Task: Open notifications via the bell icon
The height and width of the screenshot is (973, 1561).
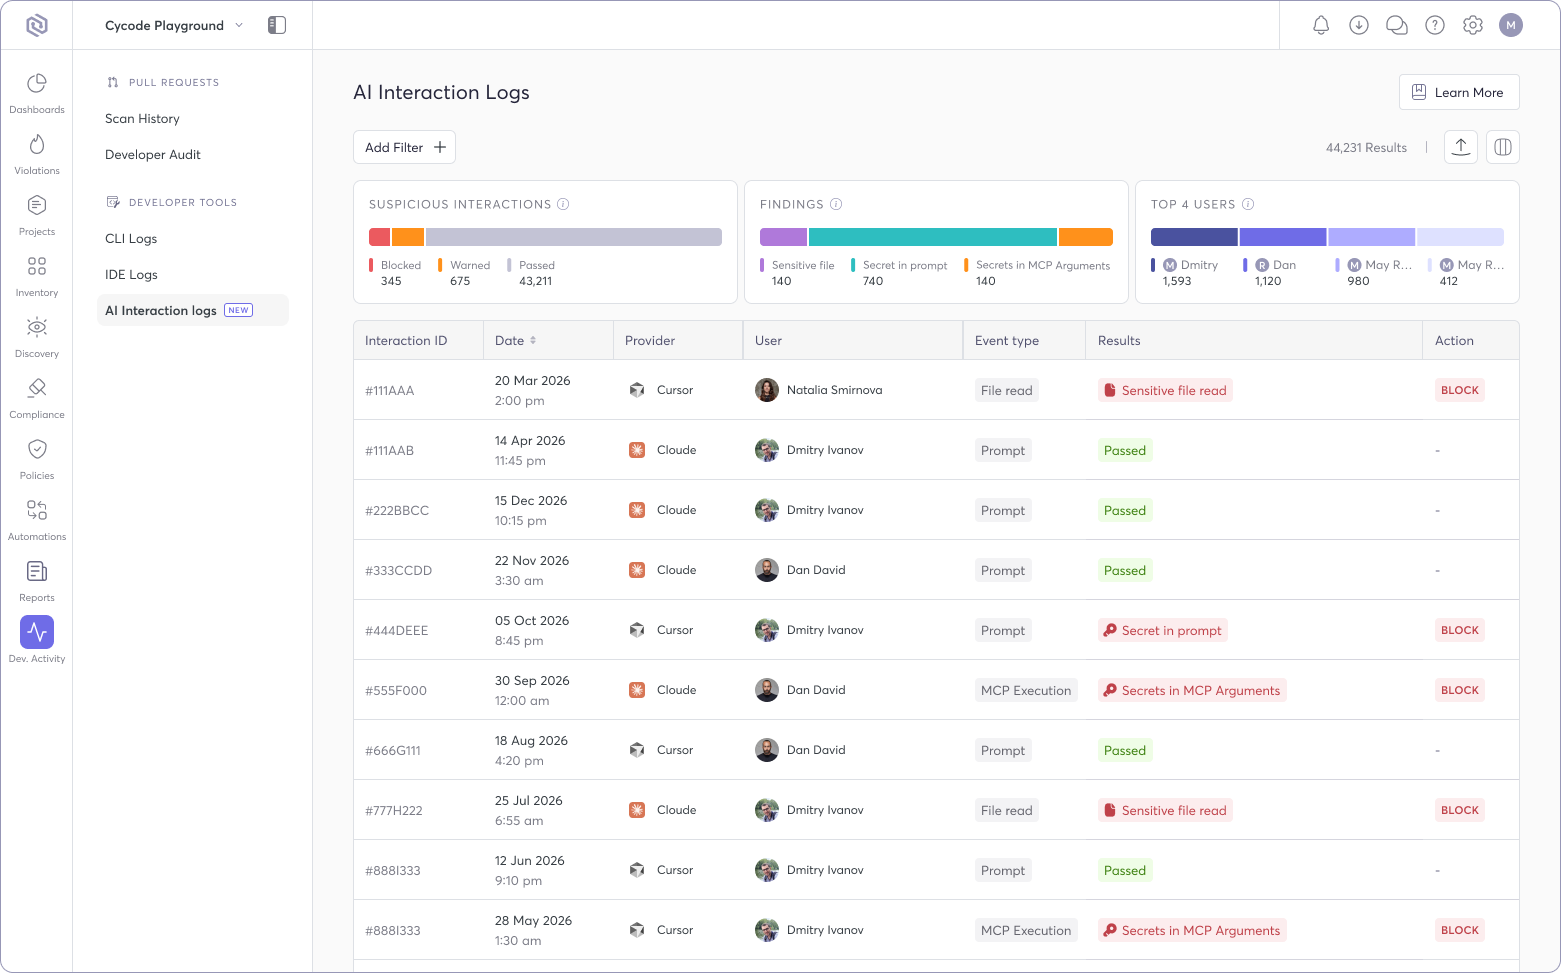Action: click(1320, 24)
